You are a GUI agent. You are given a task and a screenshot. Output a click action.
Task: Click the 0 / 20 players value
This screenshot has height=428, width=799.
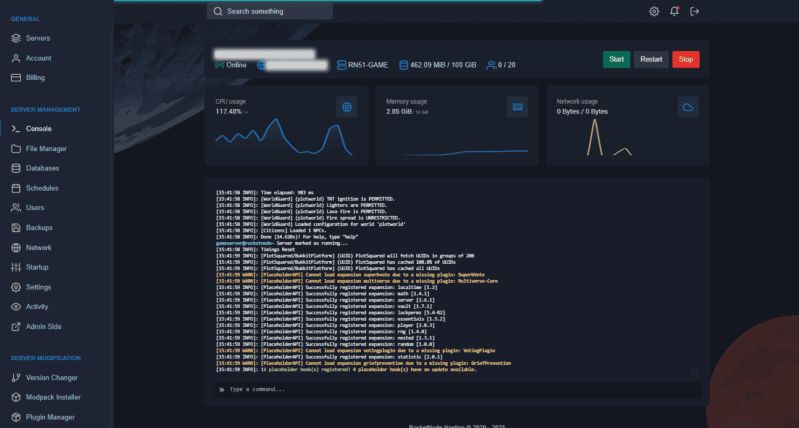(x=507, y=65)
